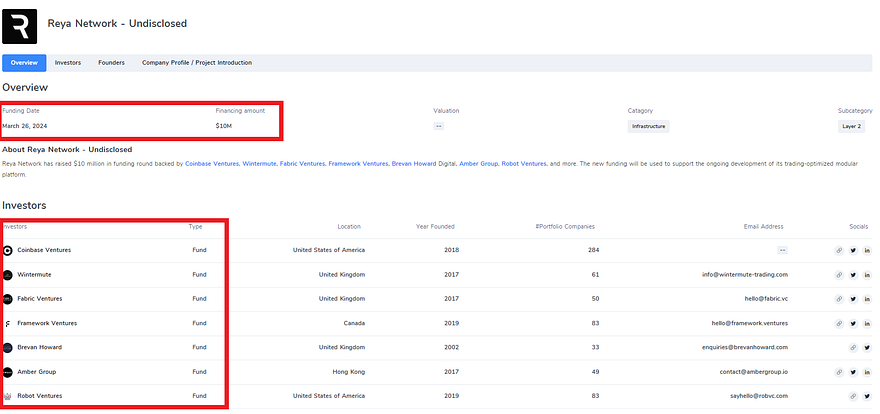Click Hong Kong location cell
880x414 pixels.
(349, 372)
